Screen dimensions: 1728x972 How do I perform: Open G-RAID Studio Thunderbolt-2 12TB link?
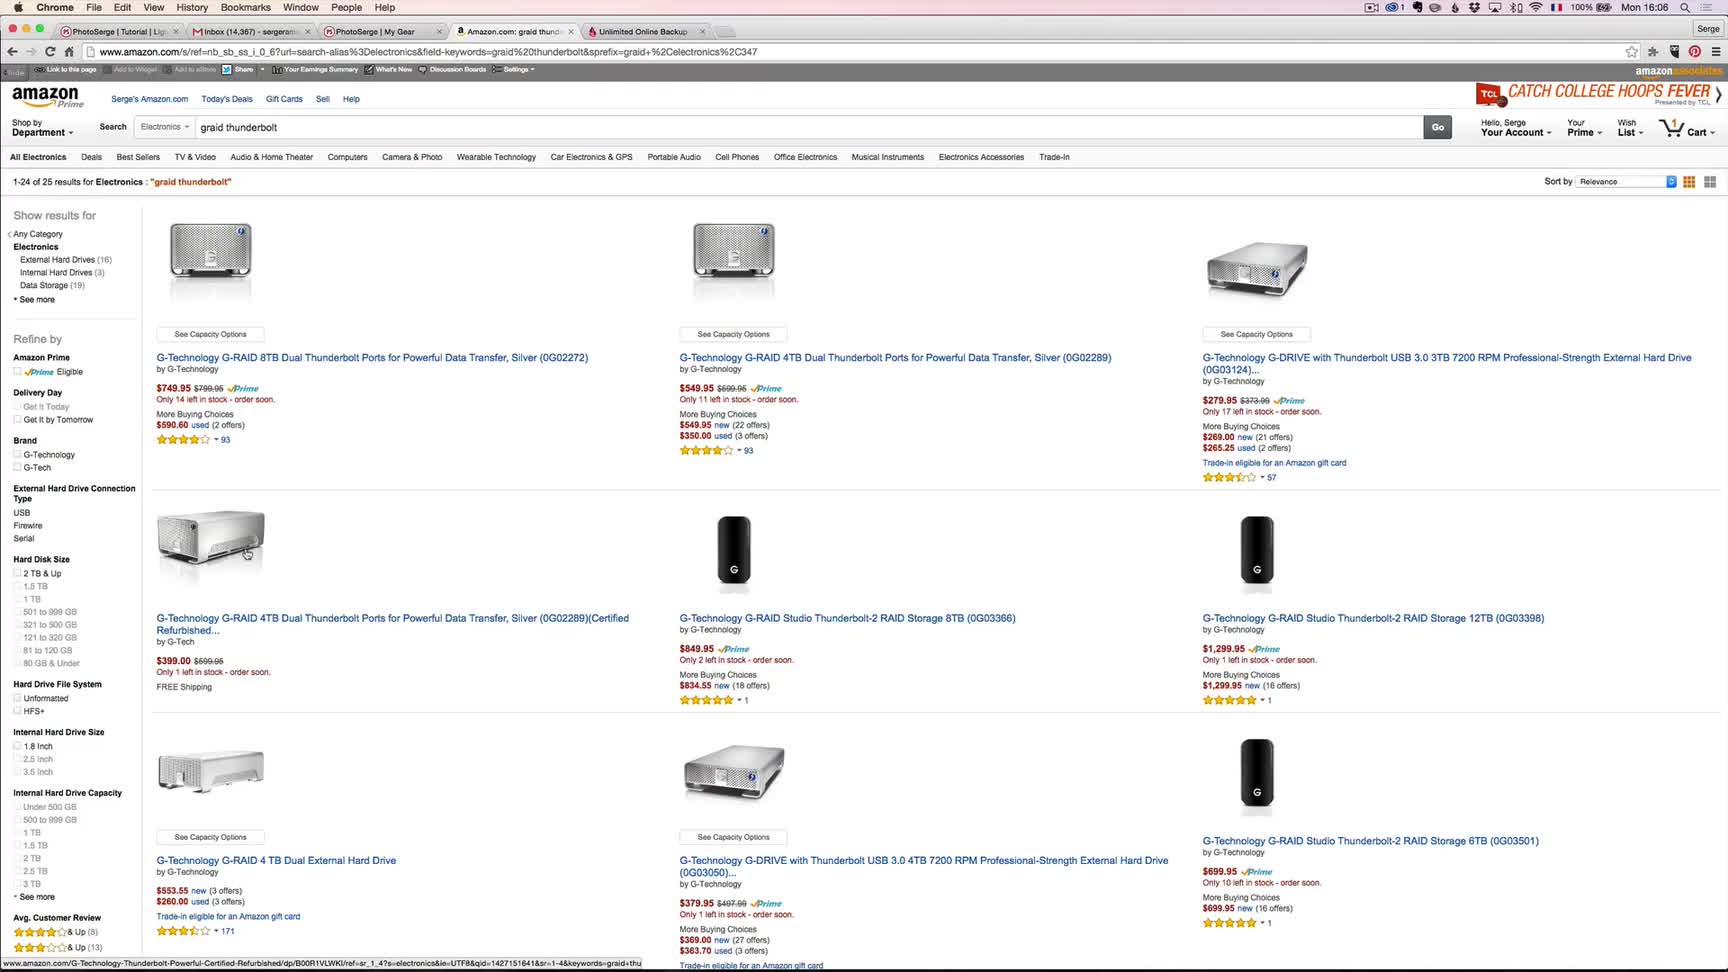click(x=1373, y=618)
